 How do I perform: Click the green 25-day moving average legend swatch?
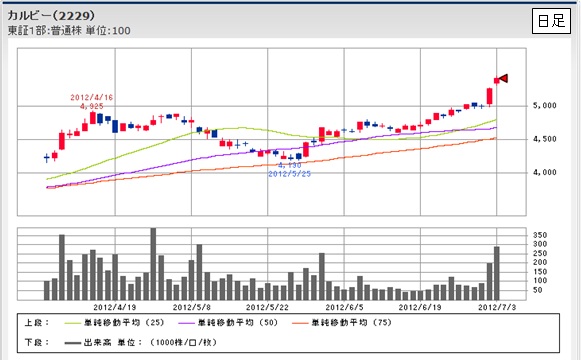click(72, 323)
